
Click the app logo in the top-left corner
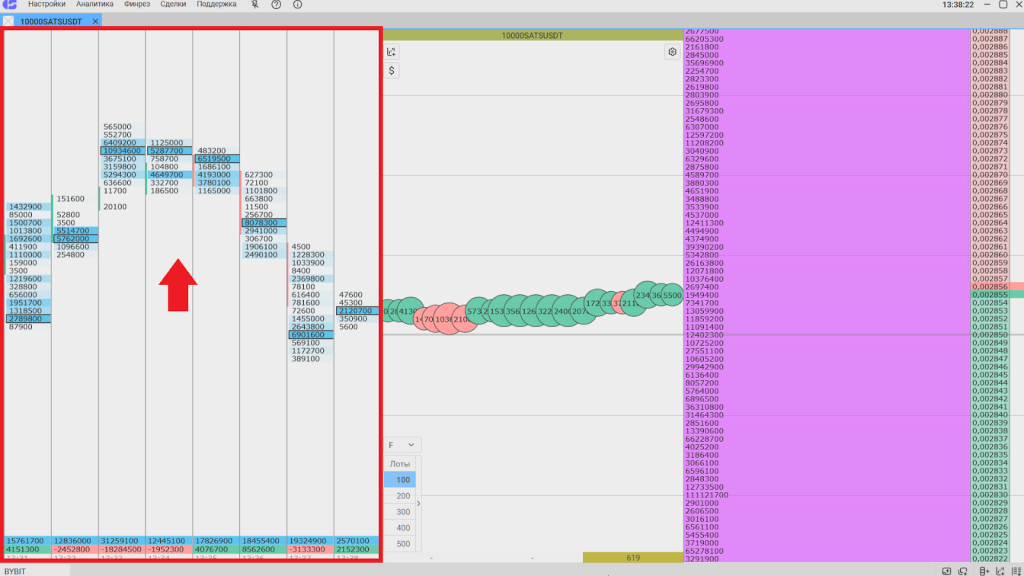pos(10,5)
